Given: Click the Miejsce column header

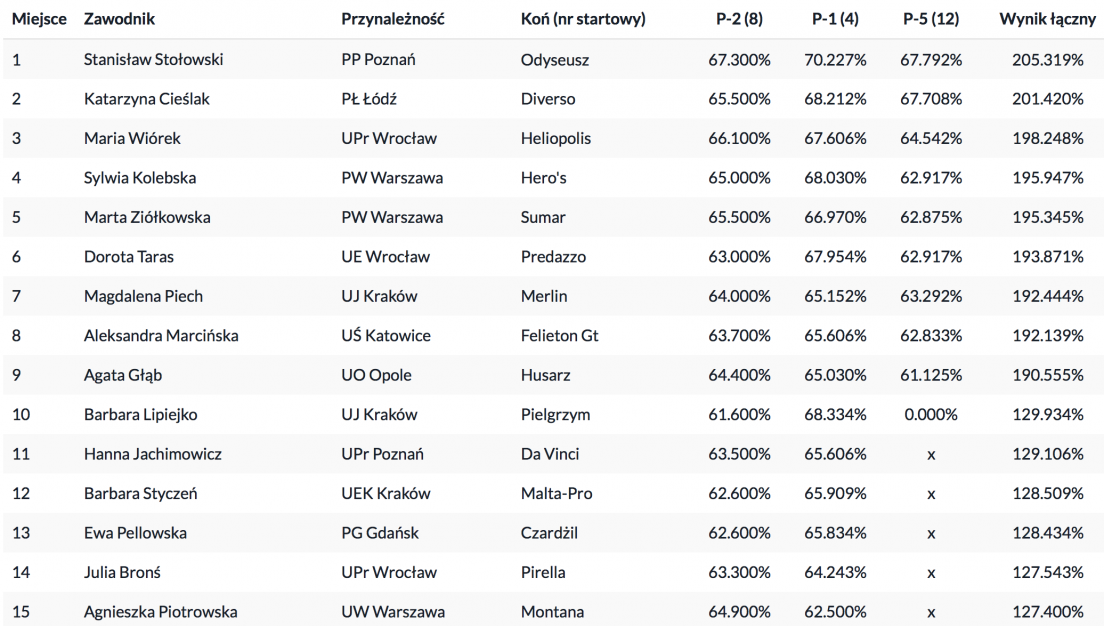Looking at the screenshot, I should [40, 19].
